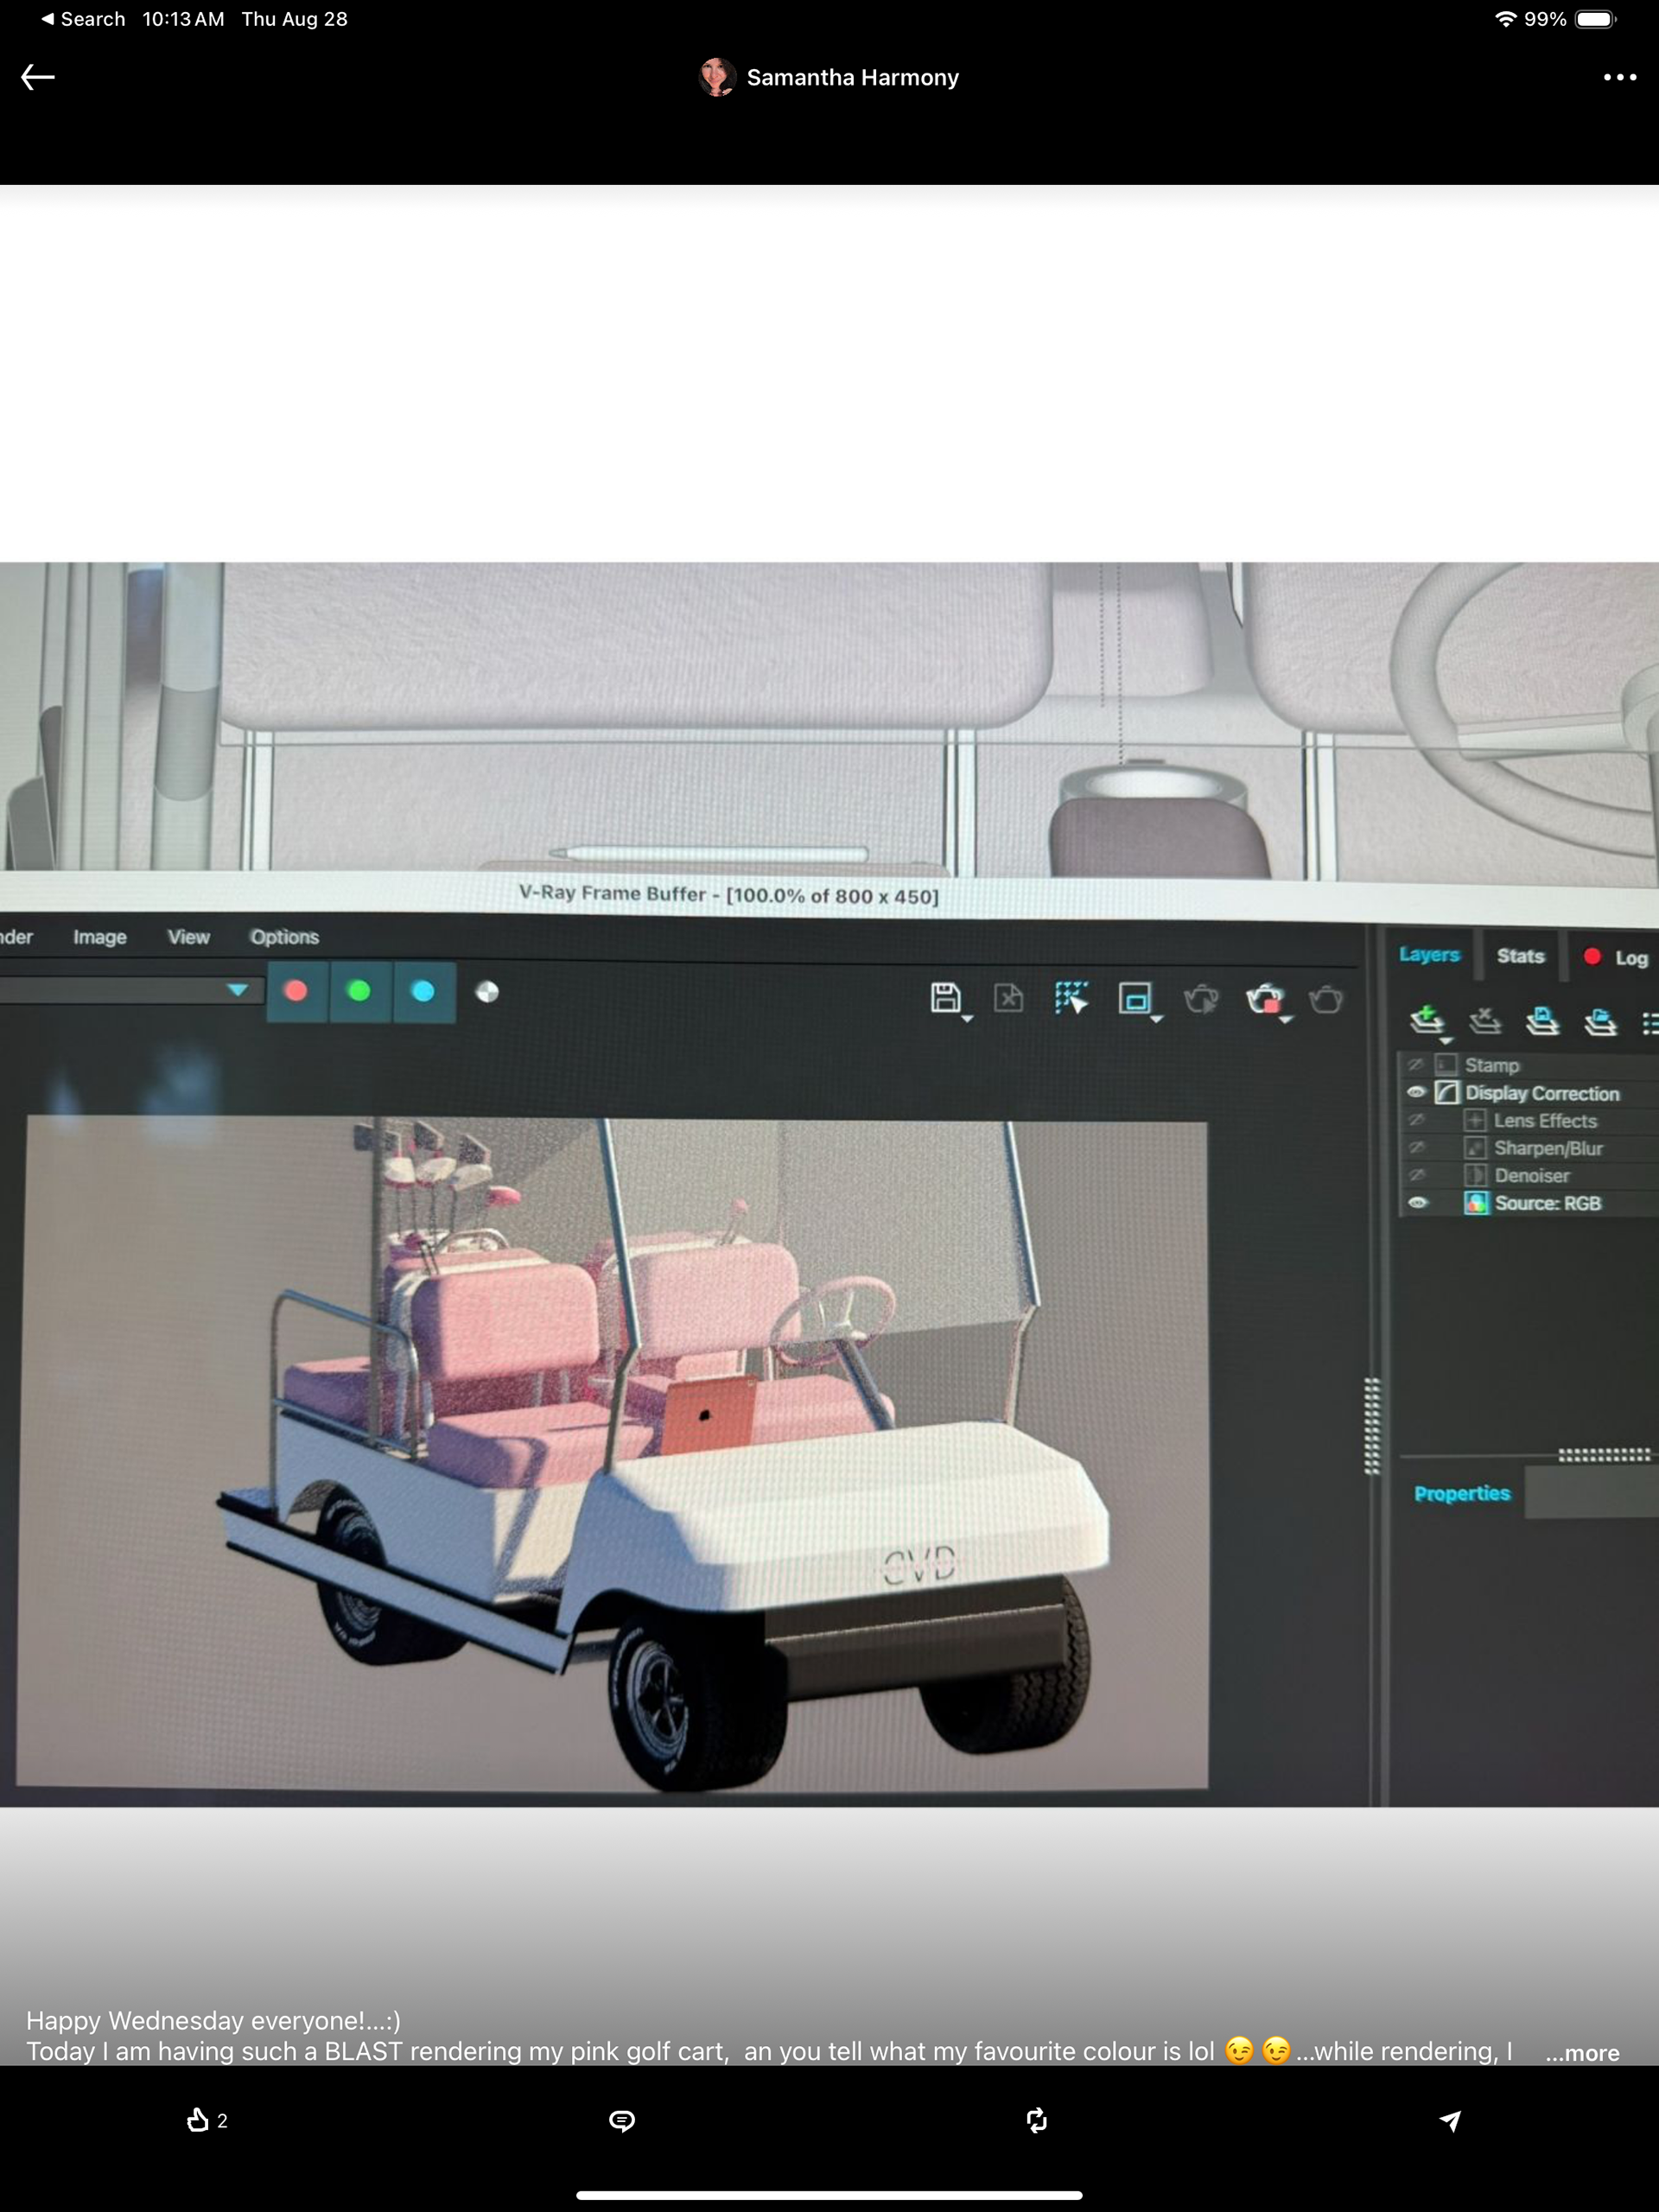1659x2212 pixels.
Task: Open Samantha Harmony's profile name
Action: (852, 77)
